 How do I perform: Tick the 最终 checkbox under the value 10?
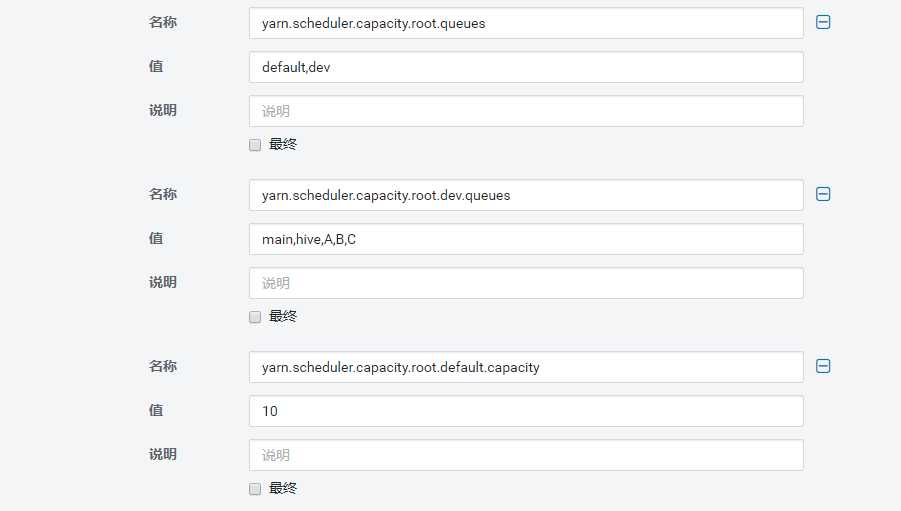point(255,489)
